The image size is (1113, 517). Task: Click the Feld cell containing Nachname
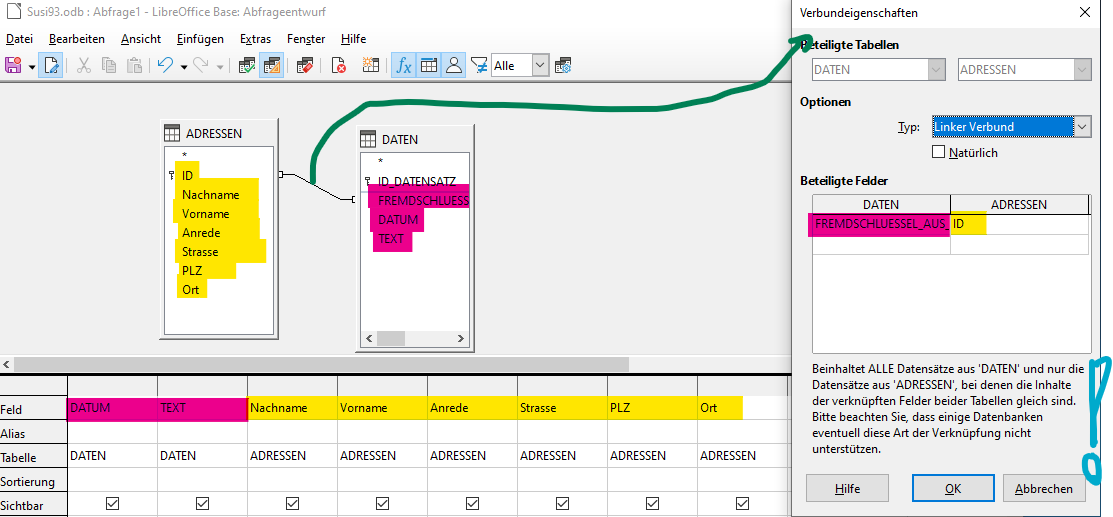tap(292, 408)
